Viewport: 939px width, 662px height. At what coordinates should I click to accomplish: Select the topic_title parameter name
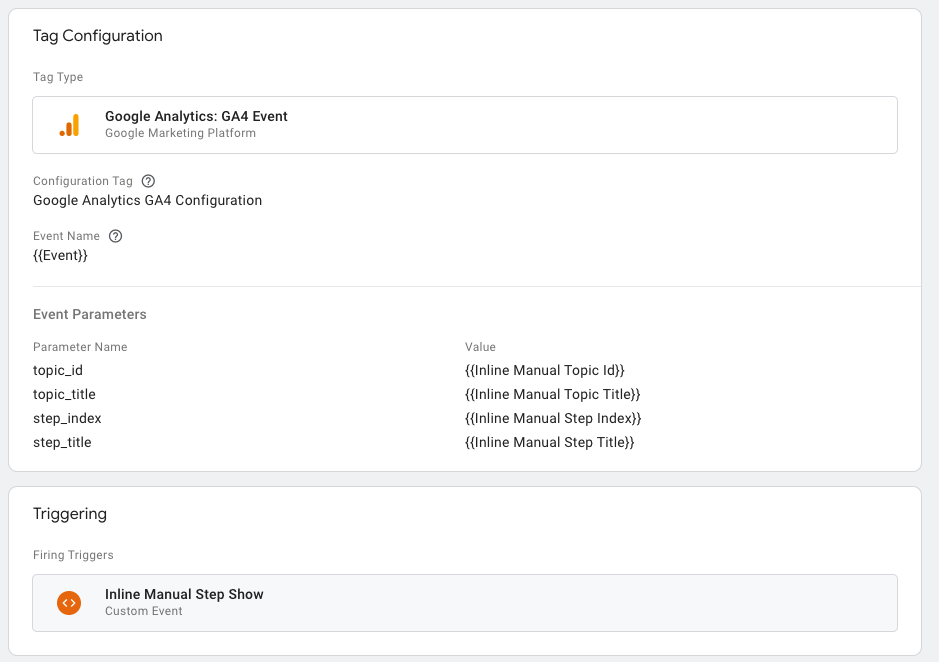[x=64, y=394]
